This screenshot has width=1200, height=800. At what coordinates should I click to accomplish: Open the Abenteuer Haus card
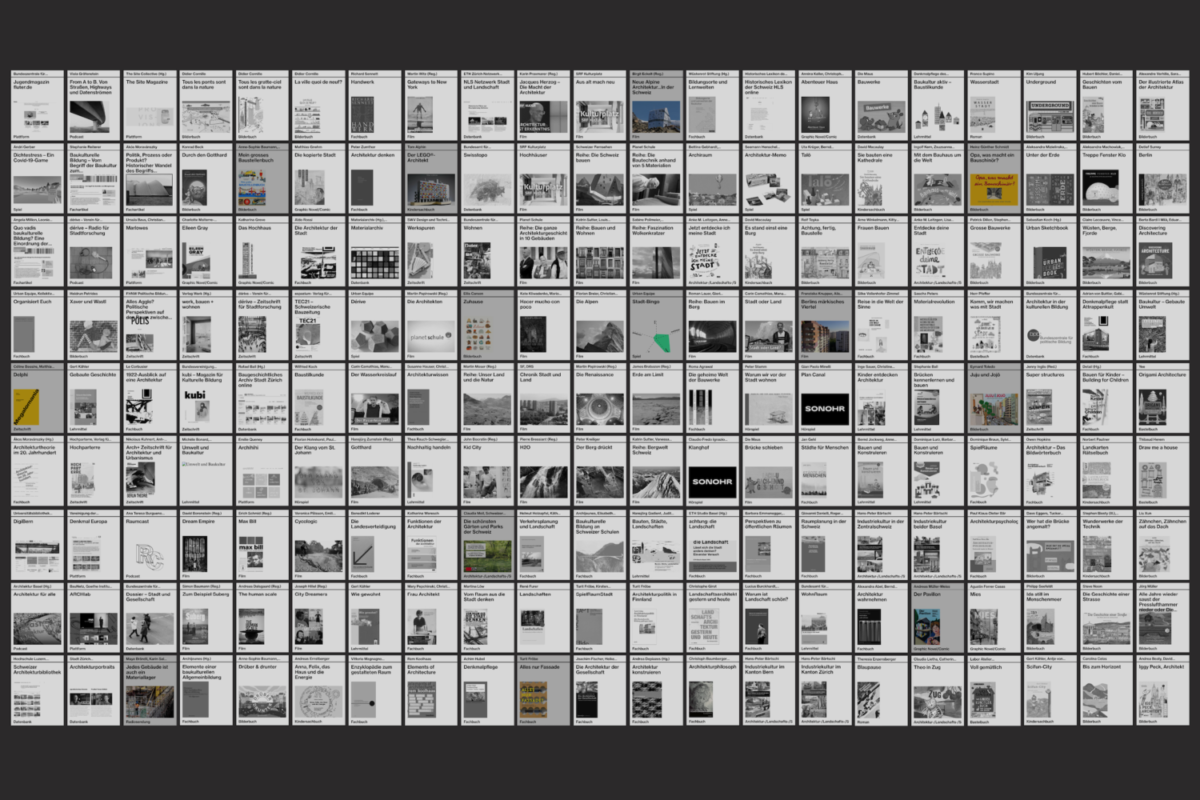pos(826,106)
